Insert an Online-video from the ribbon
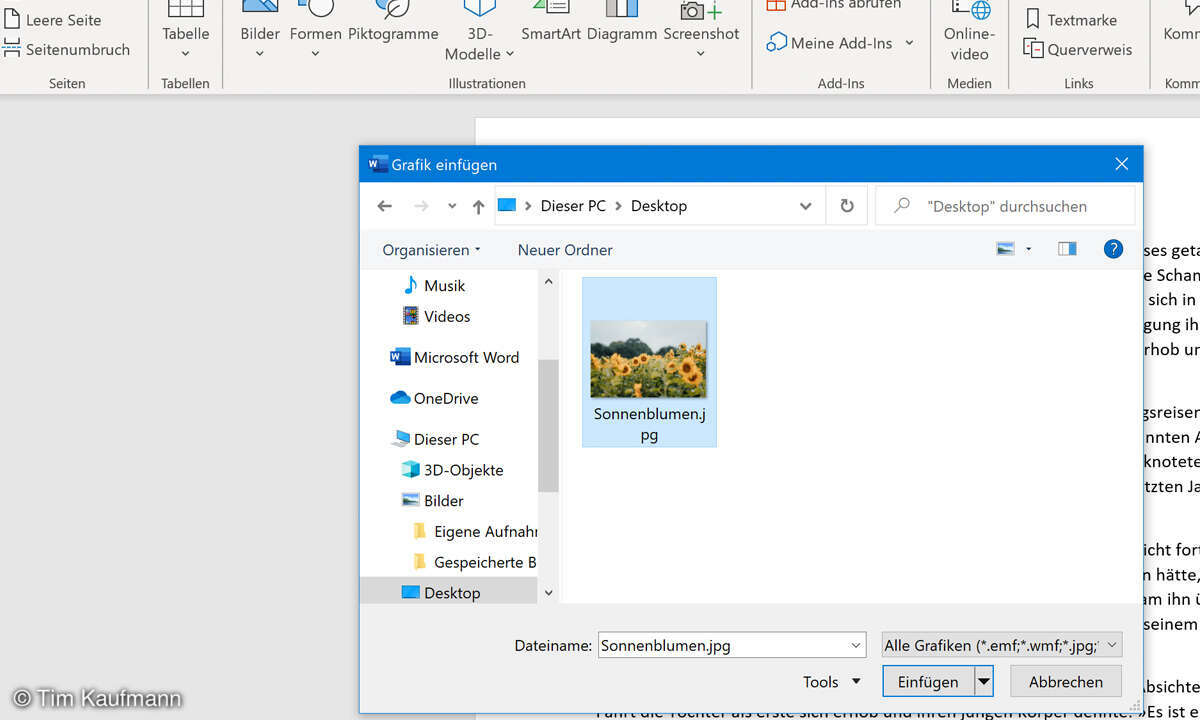 coord(969,30)
